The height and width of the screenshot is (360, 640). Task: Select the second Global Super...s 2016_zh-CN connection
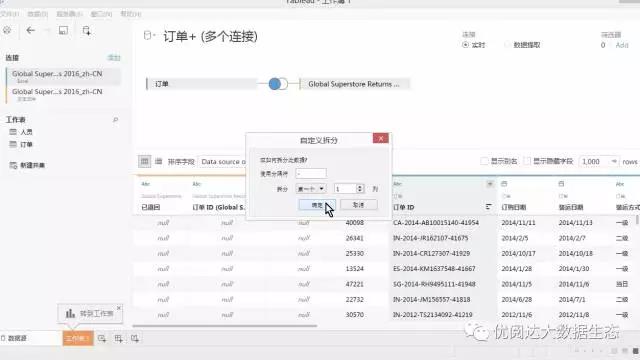(64, 94)
